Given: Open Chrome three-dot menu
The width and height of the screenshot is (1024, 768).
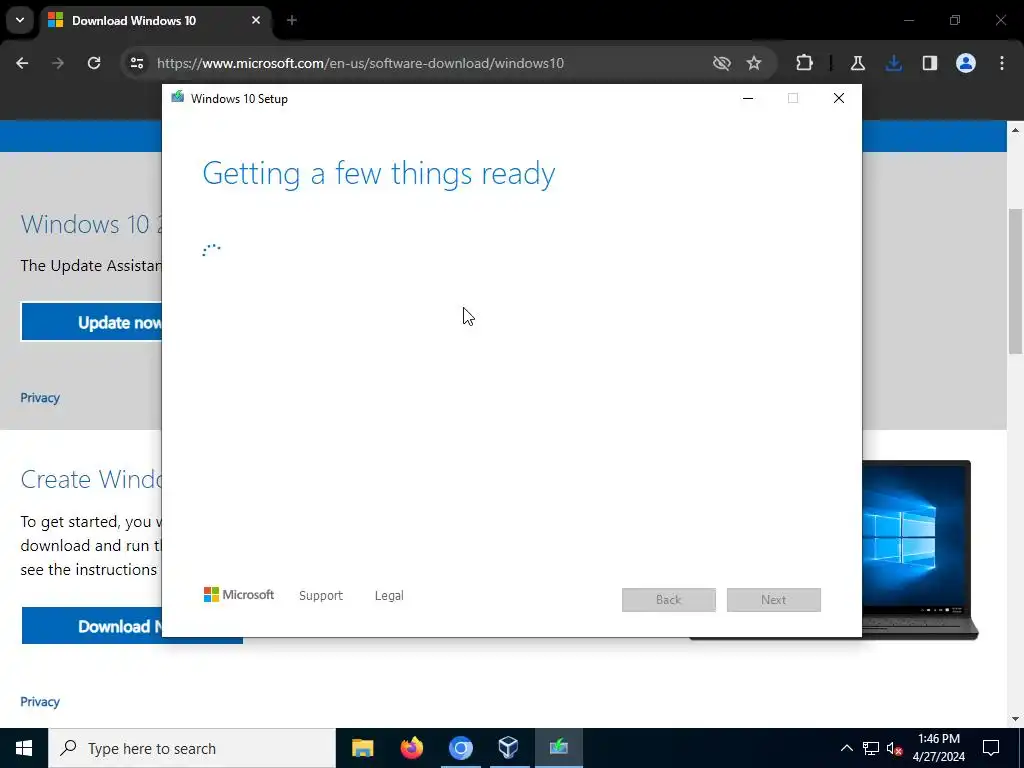Looking at the screenshot, I should pos(1002,63).
